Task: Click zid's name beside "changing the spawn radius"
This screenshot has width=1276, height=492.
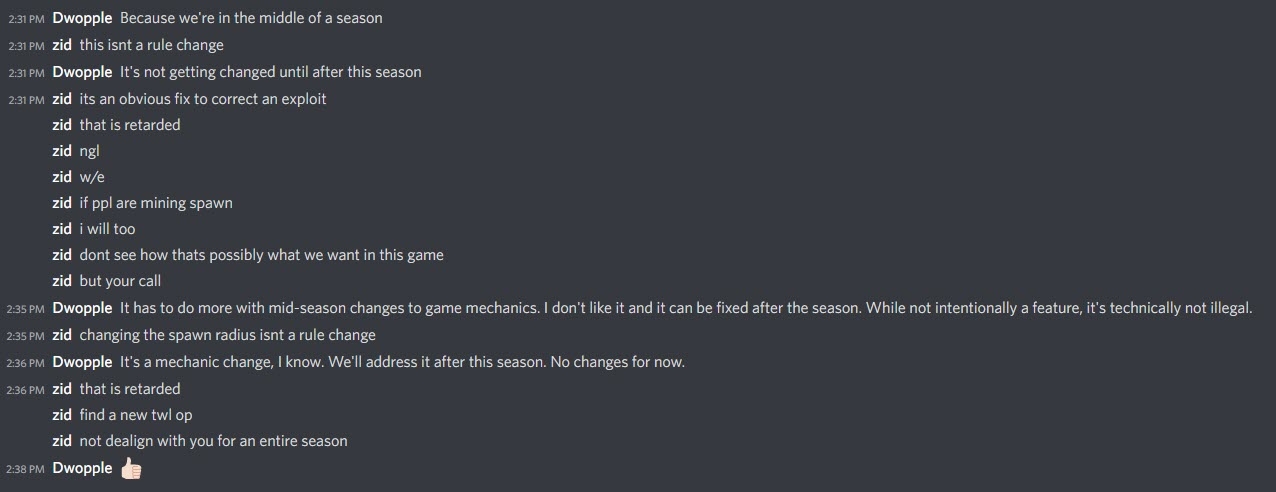Action: [61, 335]
